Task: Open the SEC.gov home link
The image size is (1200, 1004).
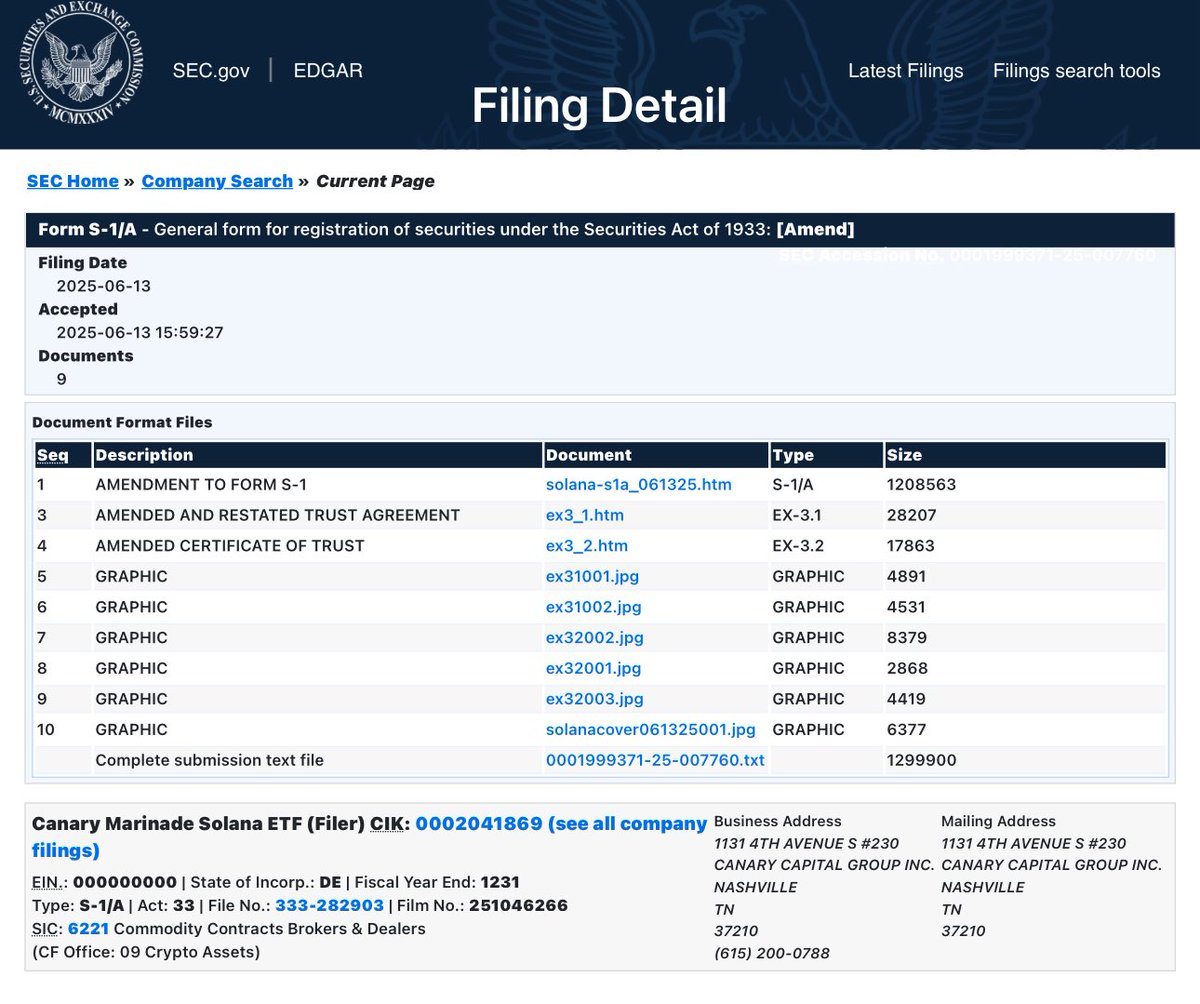Action: click(x=210, y=70)
